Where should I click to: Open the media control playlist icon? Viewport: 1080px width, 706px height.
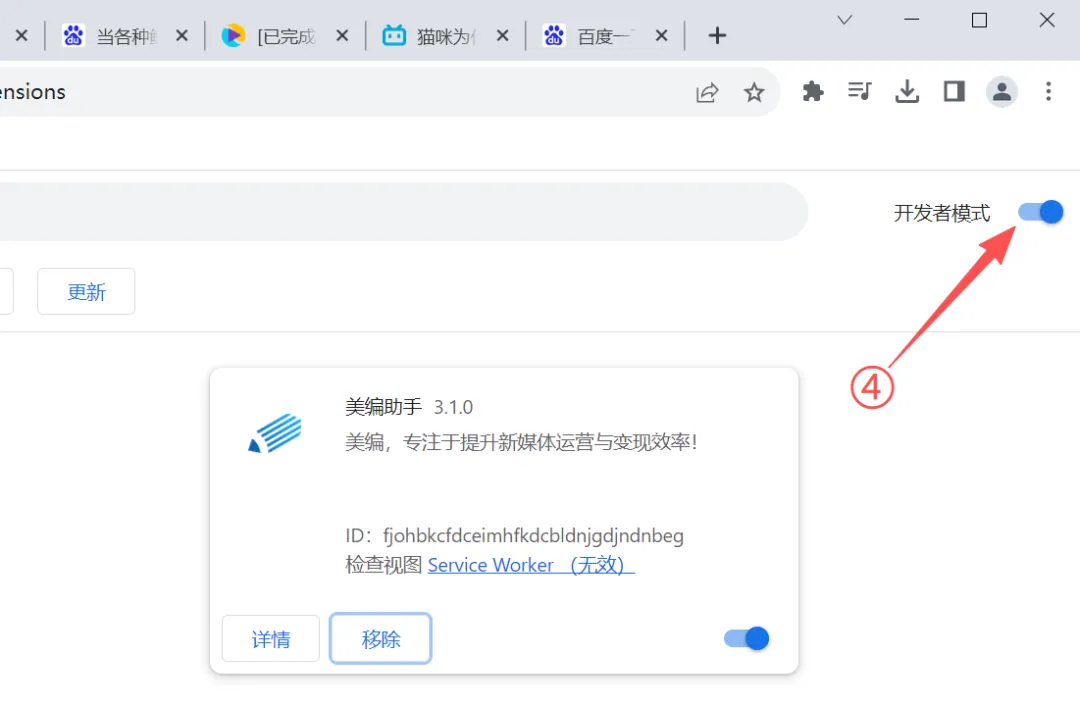(x=860, y=92)
